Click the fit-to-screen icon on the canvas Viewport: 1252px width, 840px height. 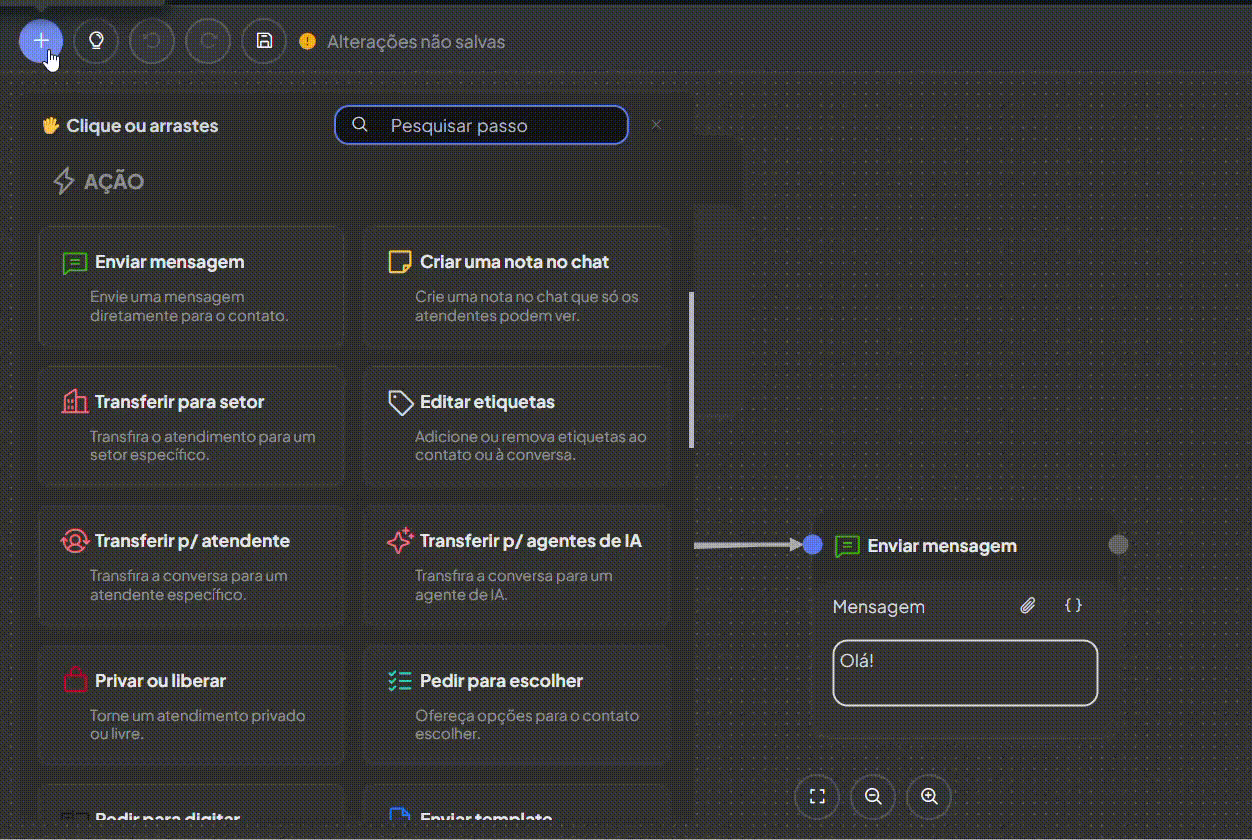[817, 796]
